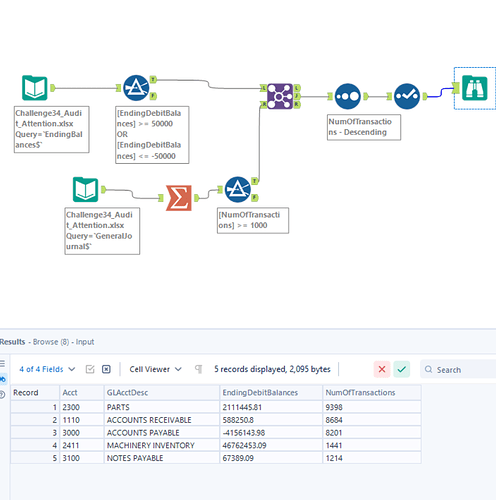This screenshot has height=500, width=496.
Task: Click the red X cancel button
Action: (382, 369)
